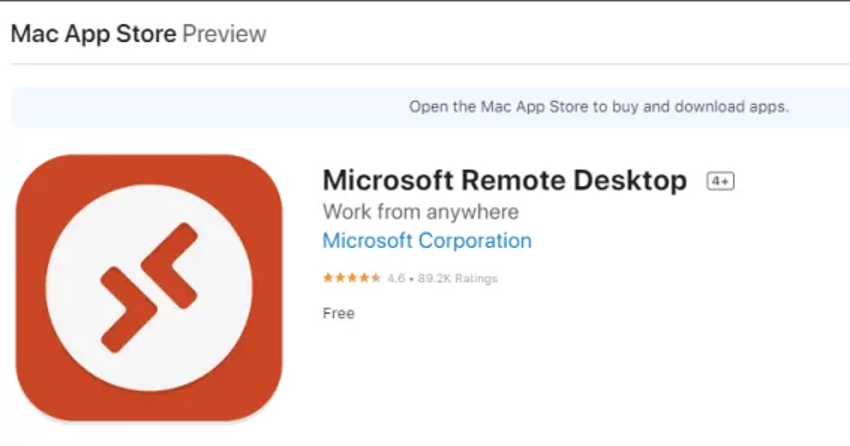Click the Microsoft Remote Desktop app icon
850x446 pixels.
[x=149, y=288]
